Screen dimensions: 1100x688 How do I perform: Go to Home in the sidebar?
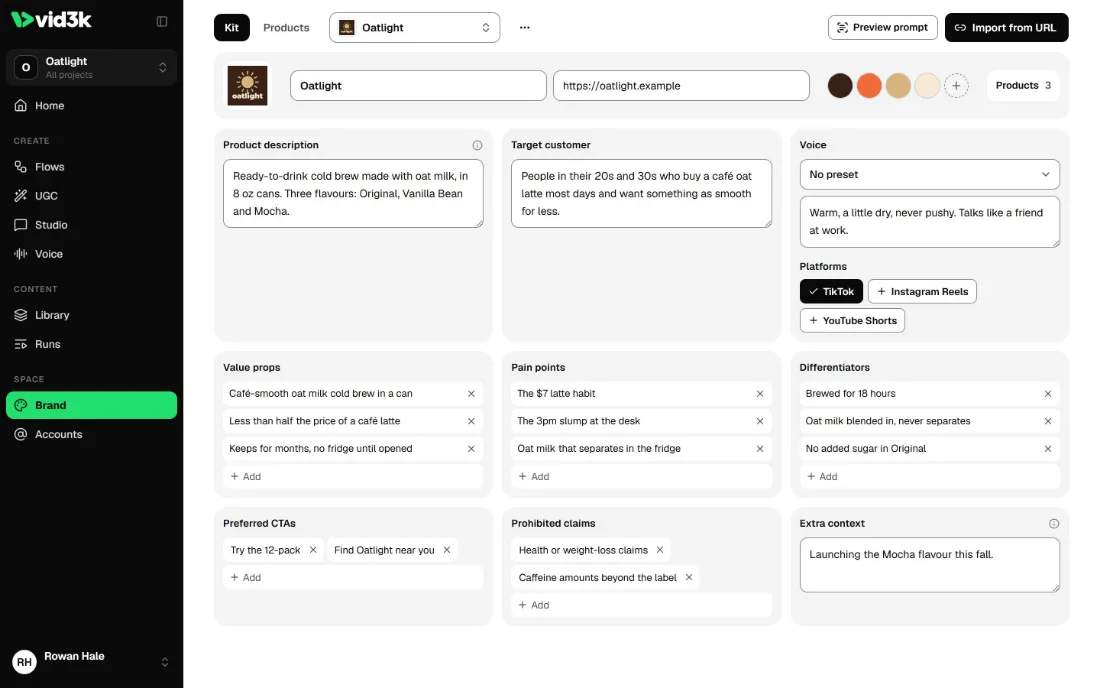(91, 106)
